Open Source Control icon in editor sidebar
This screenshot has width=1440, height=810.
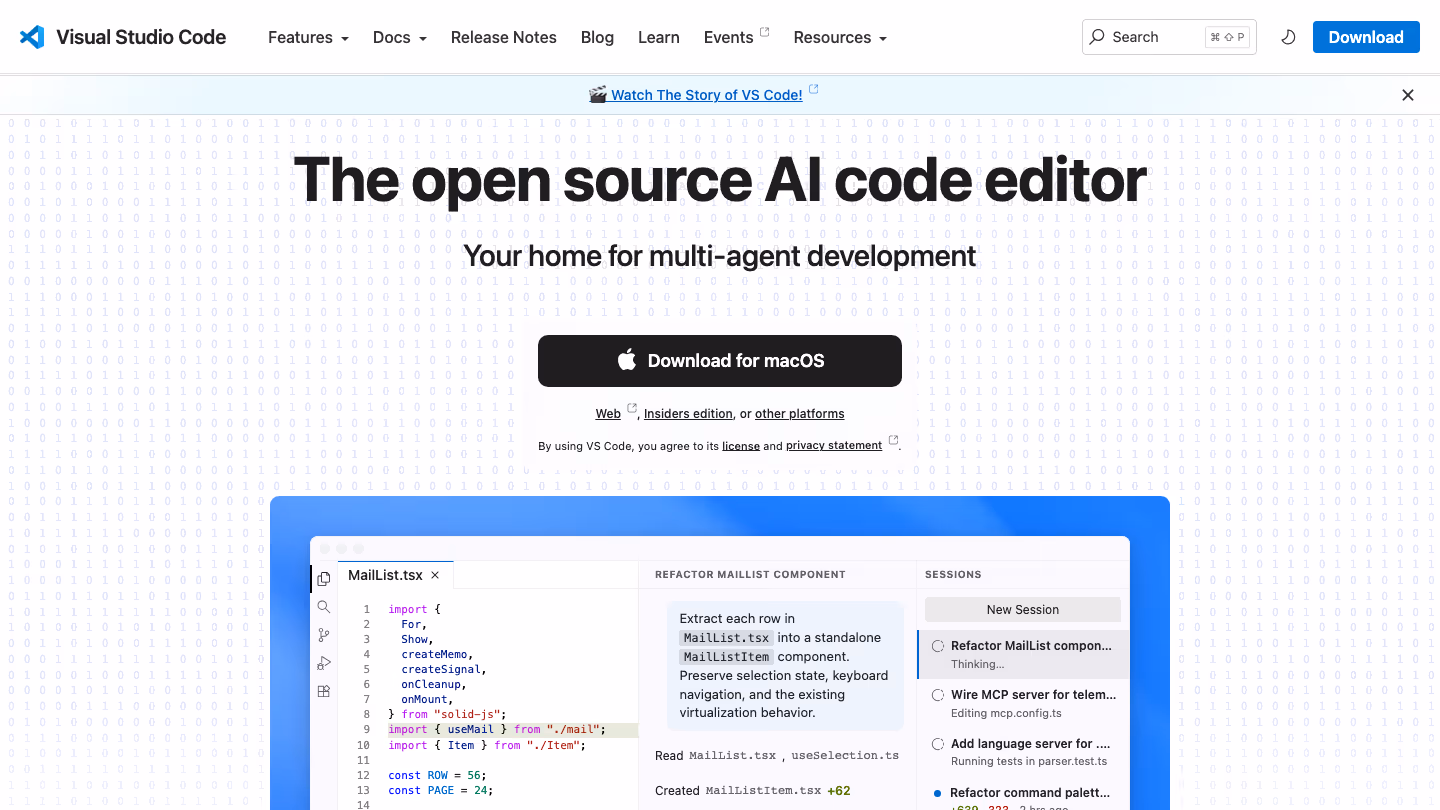[323, 635]
